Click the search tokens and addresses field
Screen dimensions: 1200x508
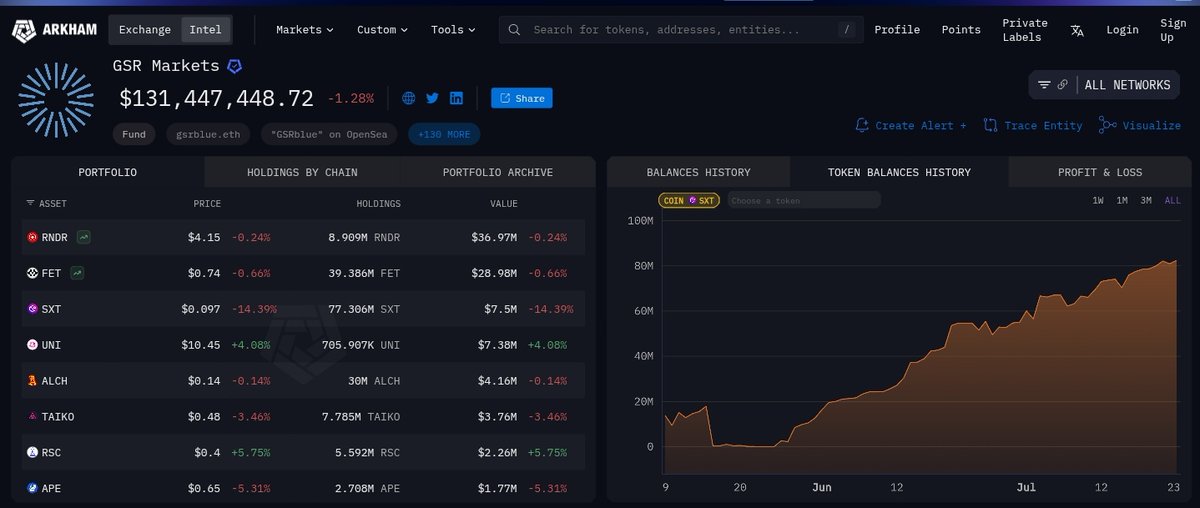[x=680, y=30]
